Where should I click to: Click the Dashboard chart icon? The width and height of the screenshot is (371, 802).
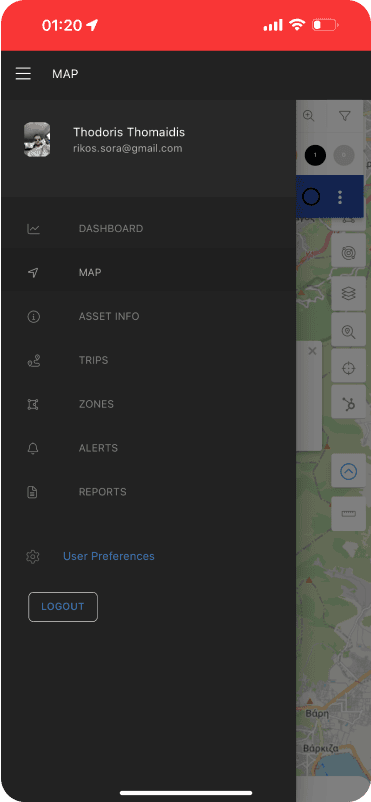pos(33,229)
